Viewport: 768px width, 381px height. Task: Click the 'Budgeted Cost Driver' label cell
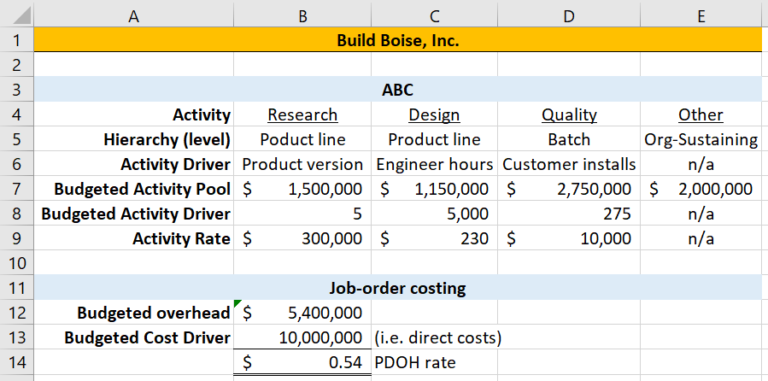click(134, 337)
